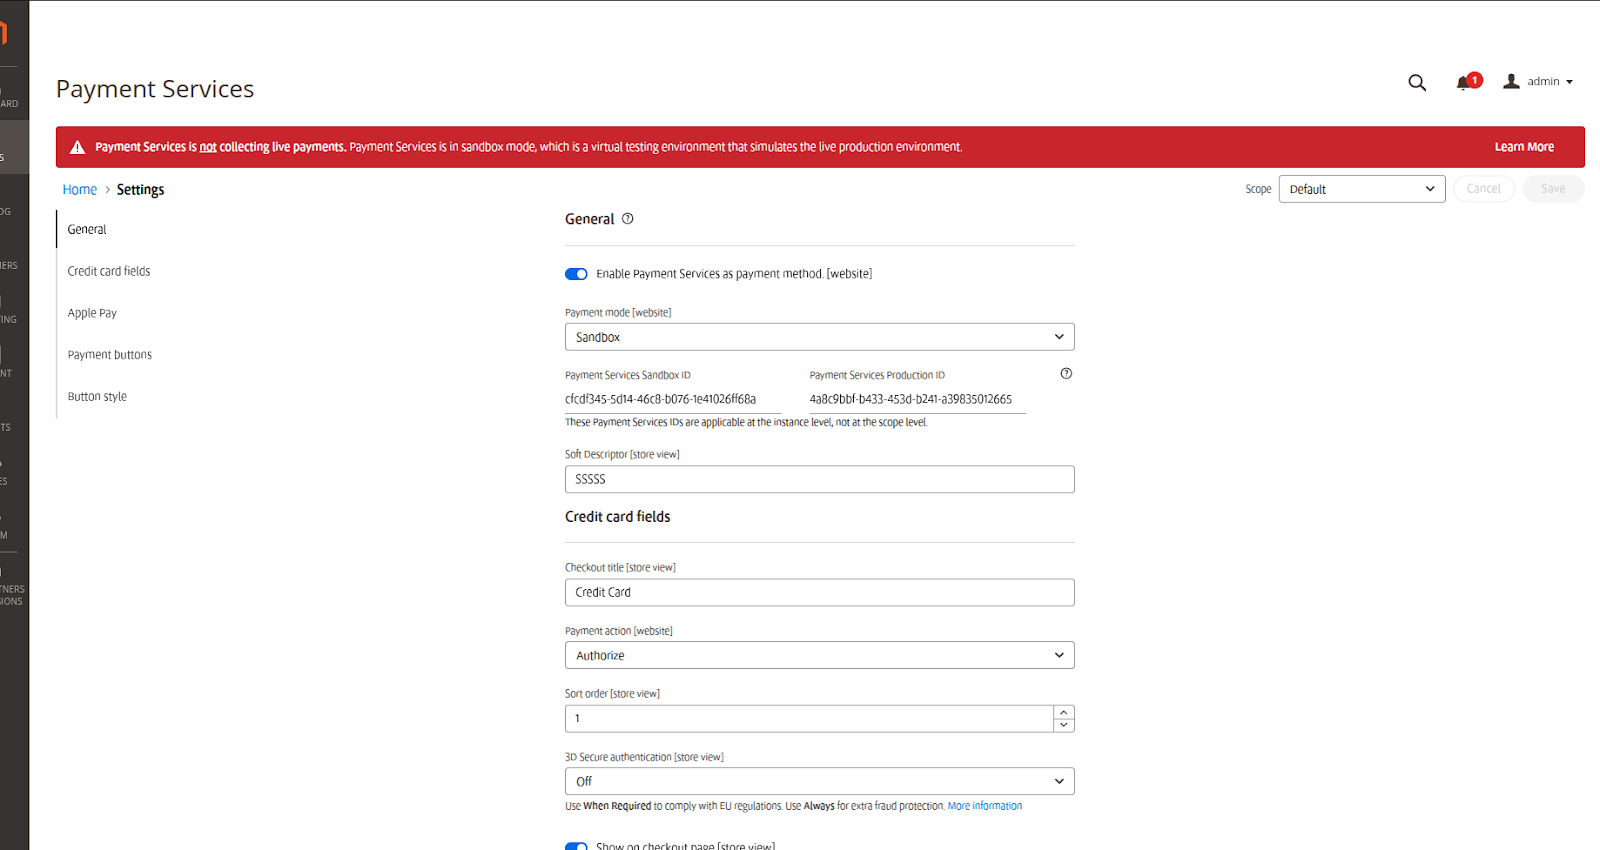Open 3D Secure authentication dropdown

click(819, 781)
